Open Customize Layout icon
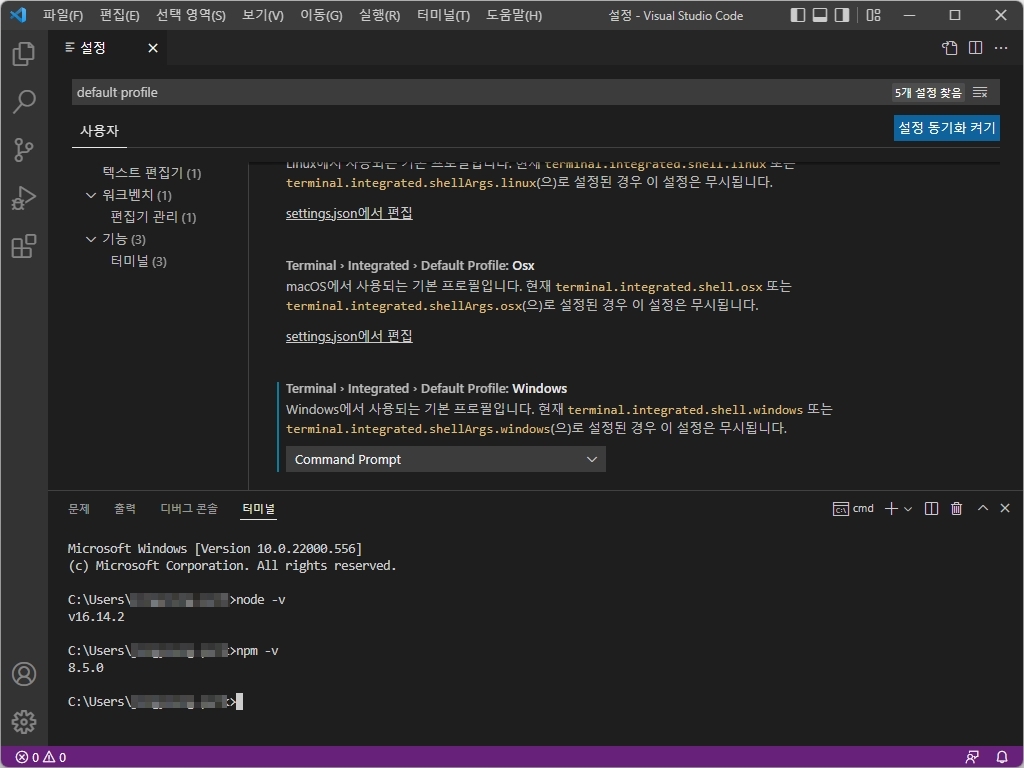 (x=873, y=15)
